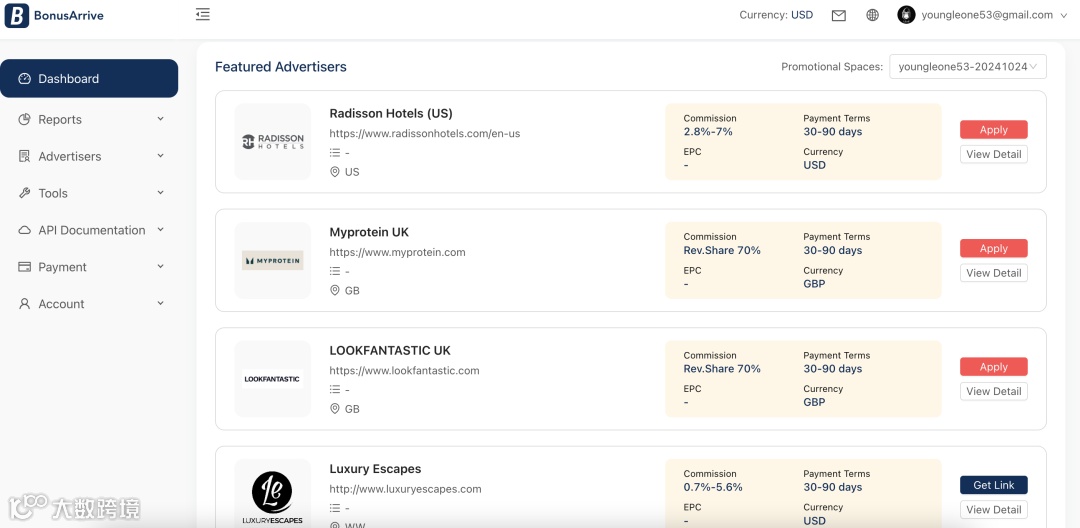The height and width of the screenshot is (528, 1080).
Task: Get Link for Luxury Escapes
Action: click(993, 485)
